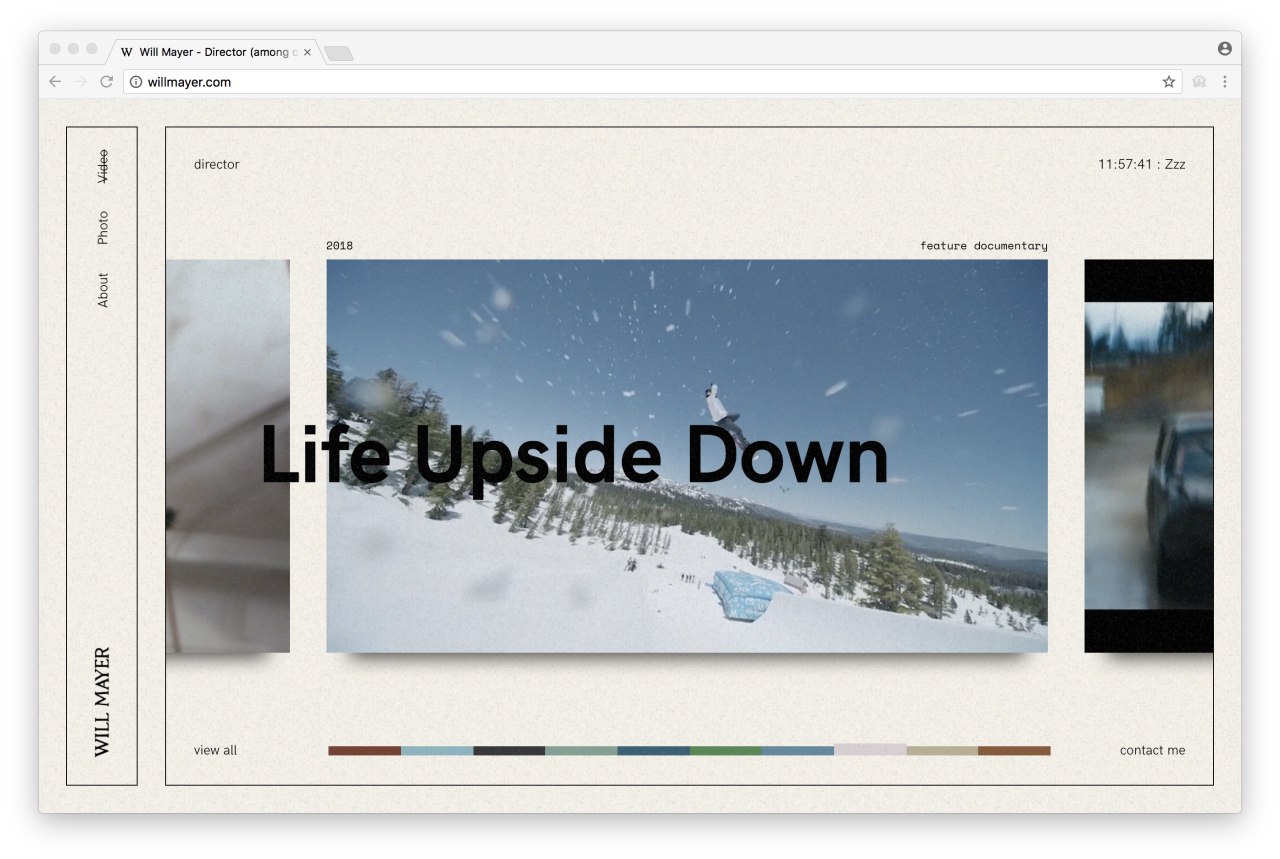This screenshot has height=859, width=1280.
Task: Click the WILL MAYER logo
Action: tap(102, 702)
